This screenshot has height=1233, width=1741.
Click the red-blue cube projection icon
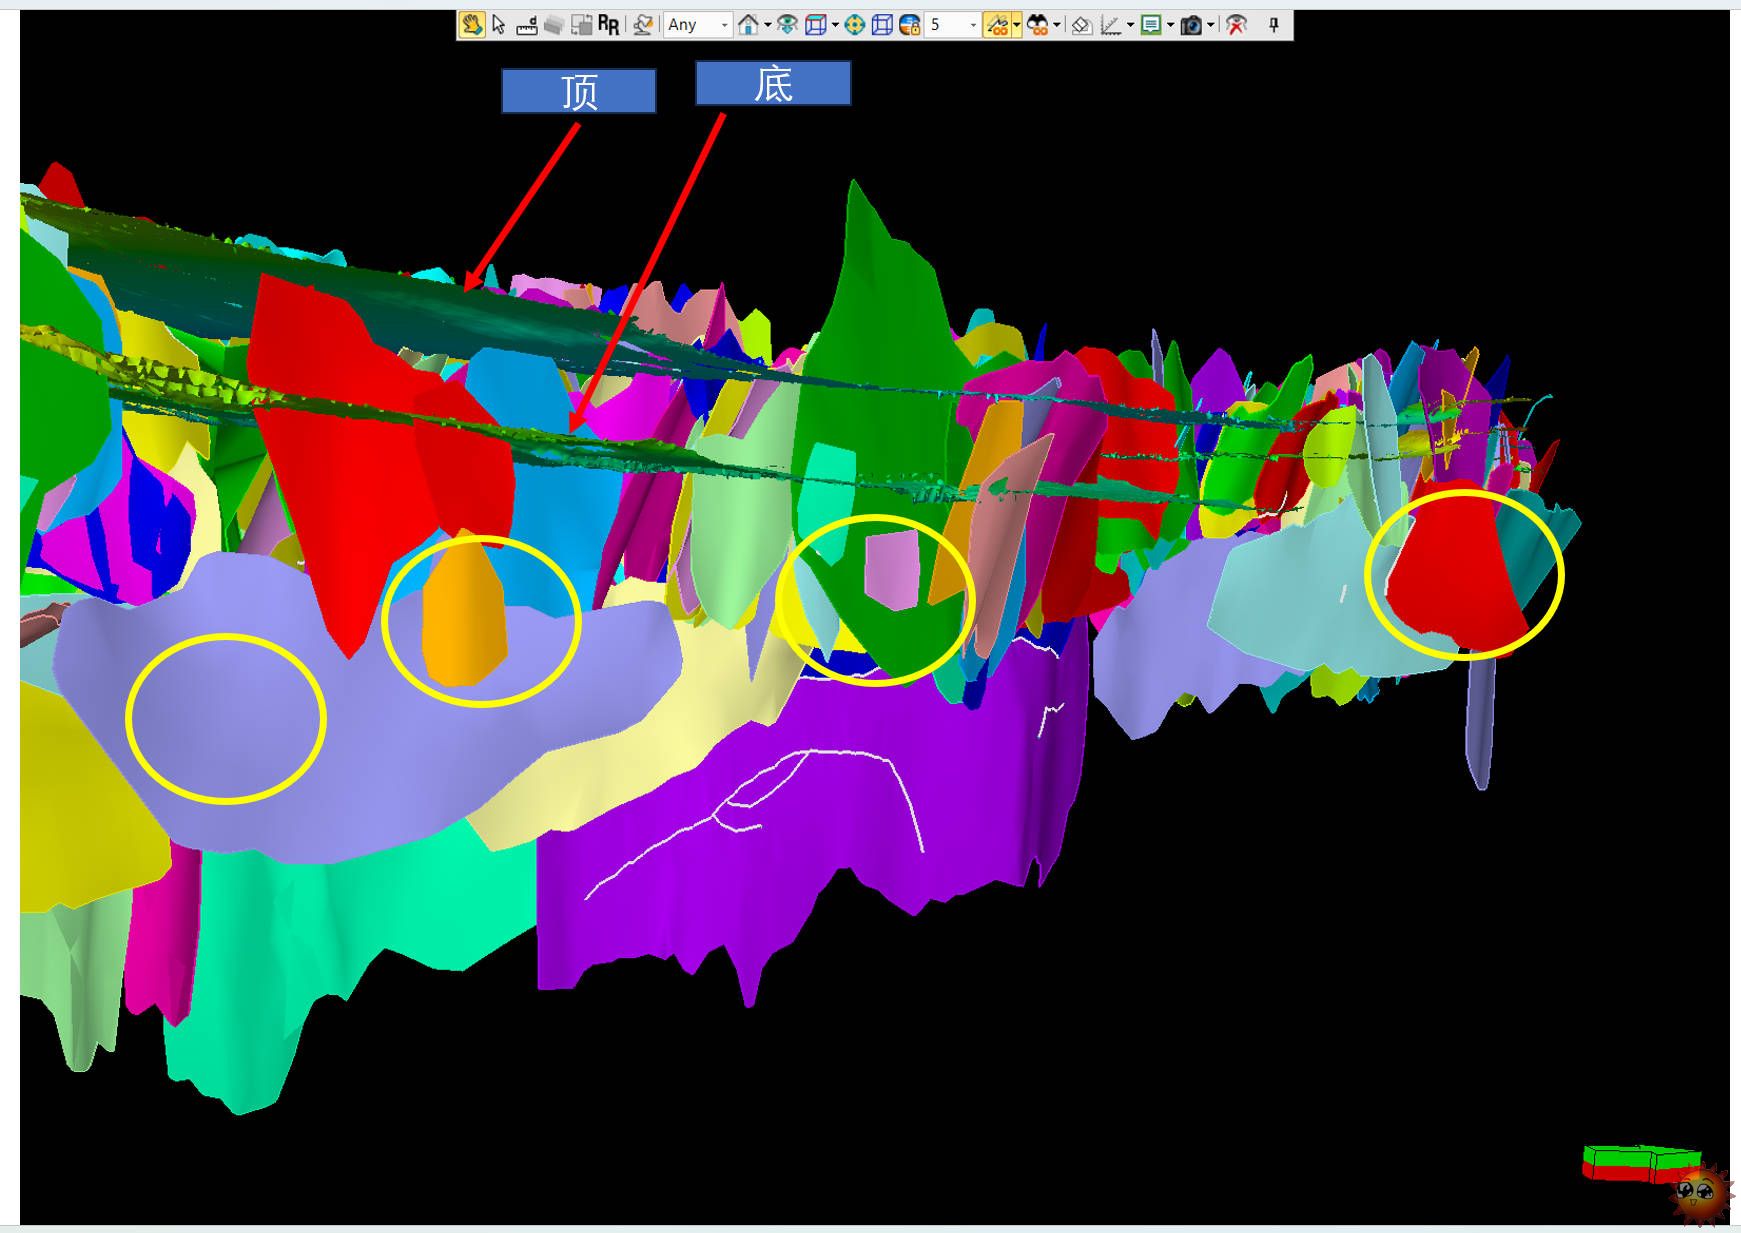(x=816, y=25)
